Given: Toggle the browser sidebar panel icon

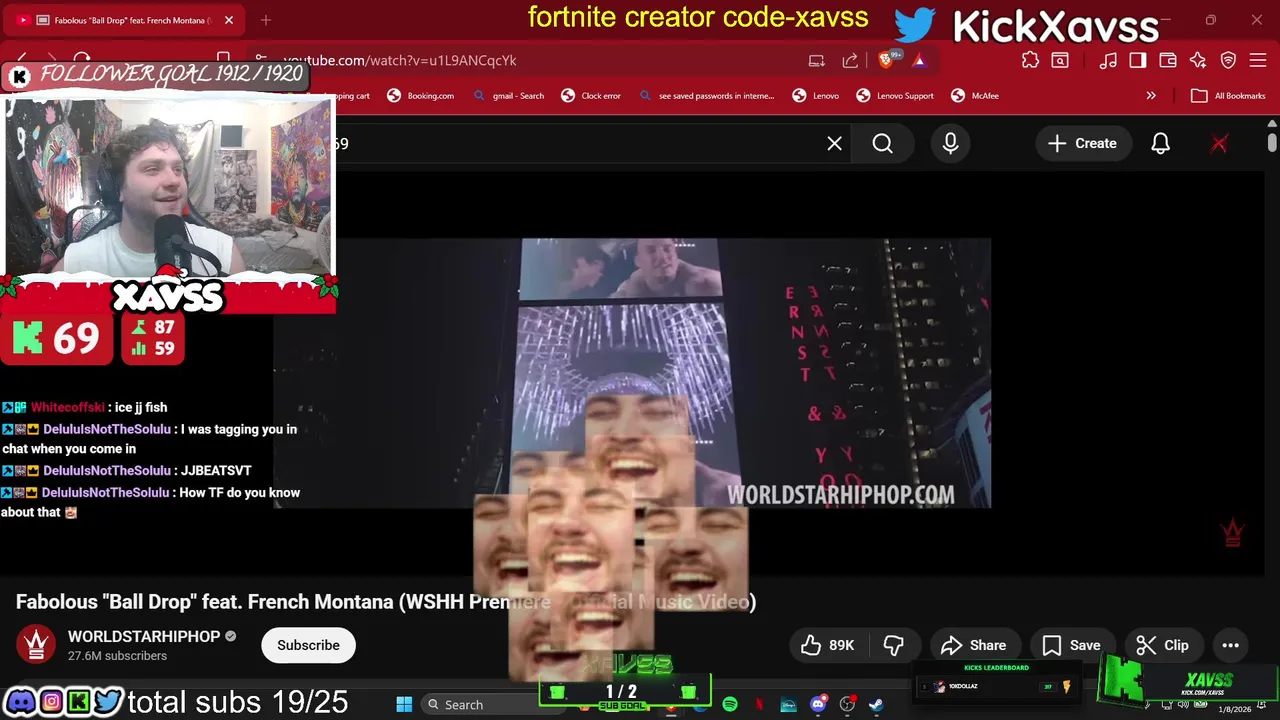Looking at the screenshot, I should pos(1138,60).
